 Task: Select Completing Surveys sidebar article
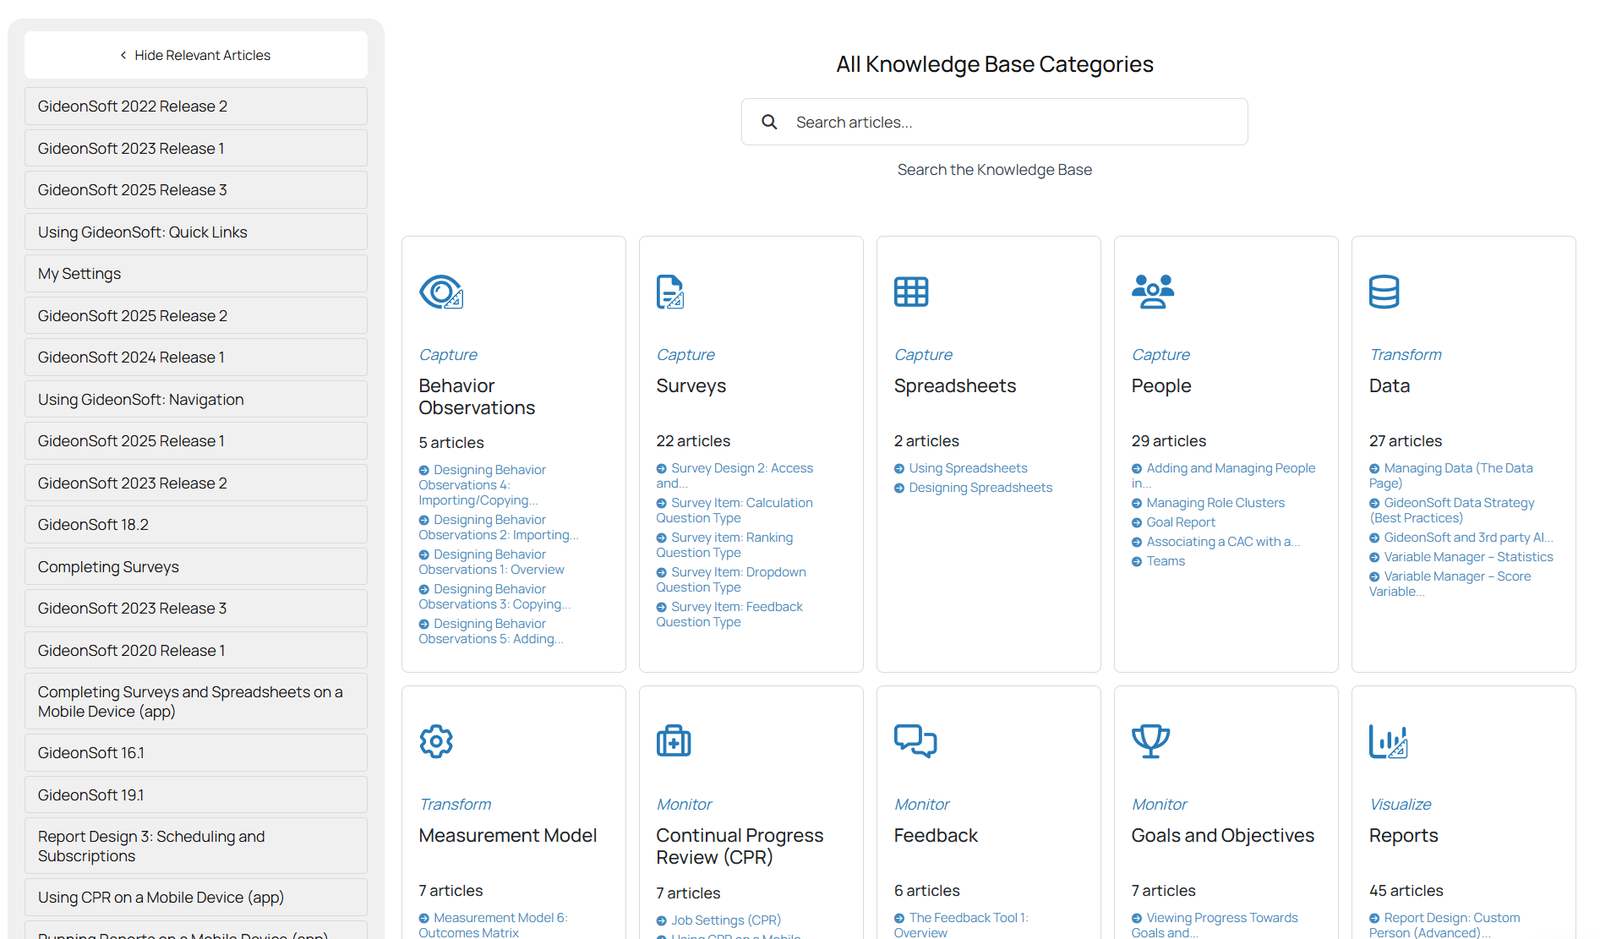pyautogui.click(x=196, y=567)
